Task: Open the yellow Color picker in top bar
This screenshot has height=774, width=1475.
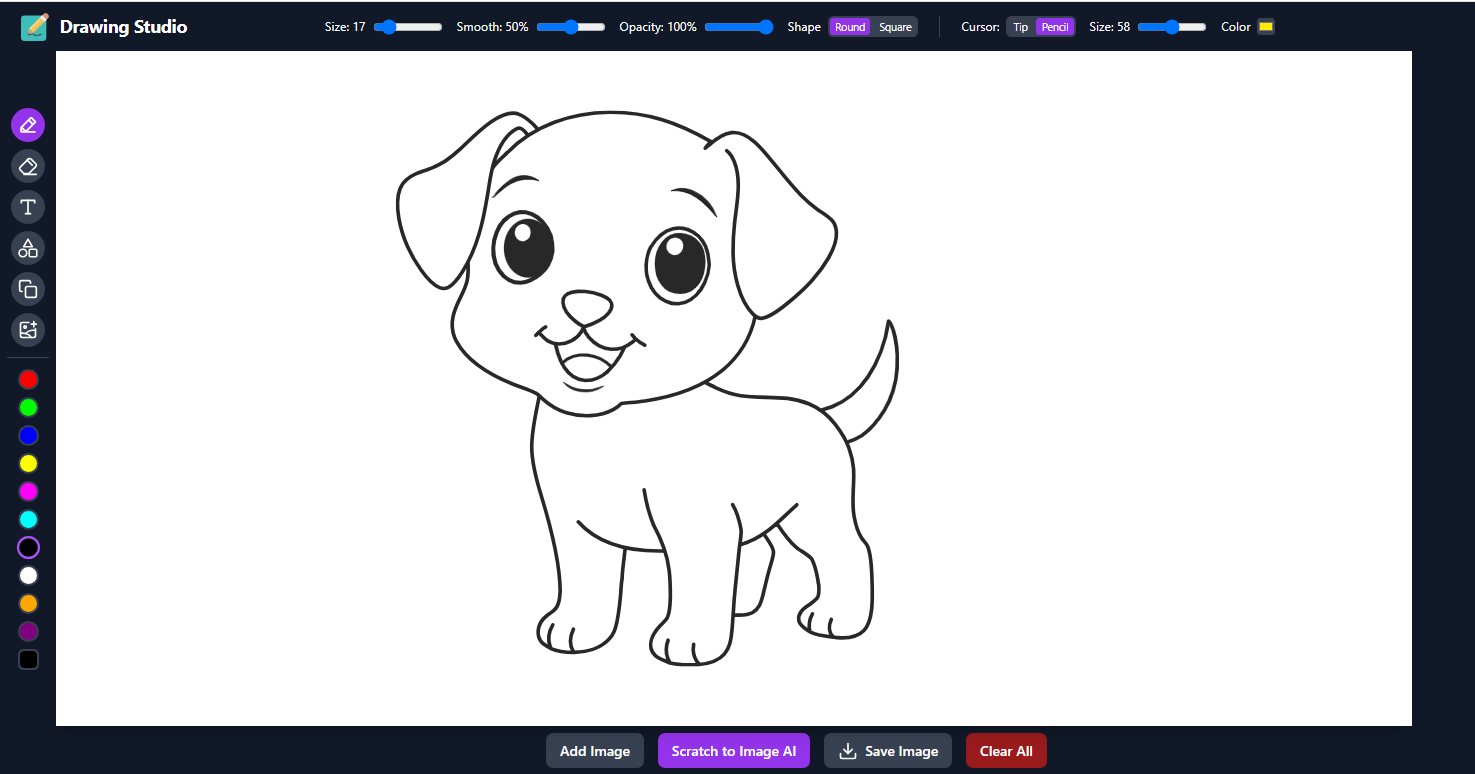Action: (1266, 27)
